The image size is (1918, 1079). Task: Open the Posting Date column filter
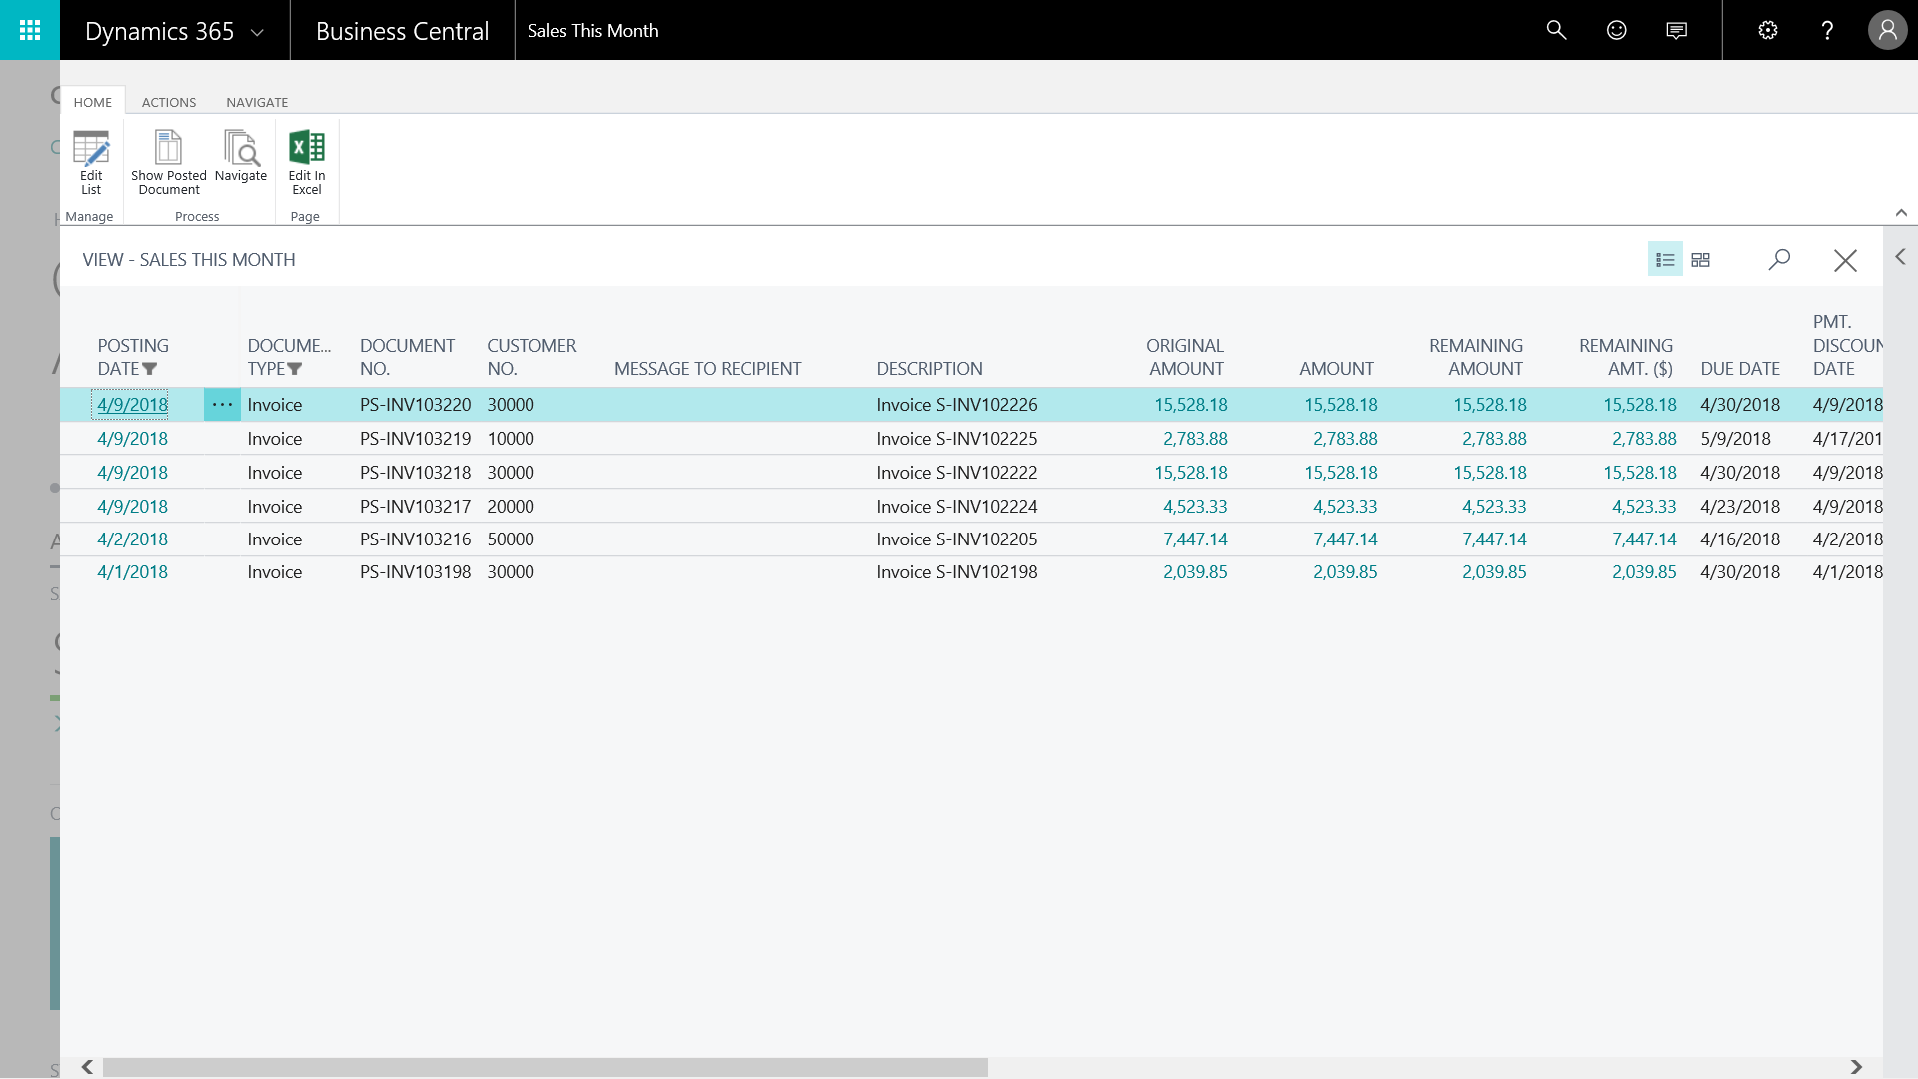click(150, 369)
